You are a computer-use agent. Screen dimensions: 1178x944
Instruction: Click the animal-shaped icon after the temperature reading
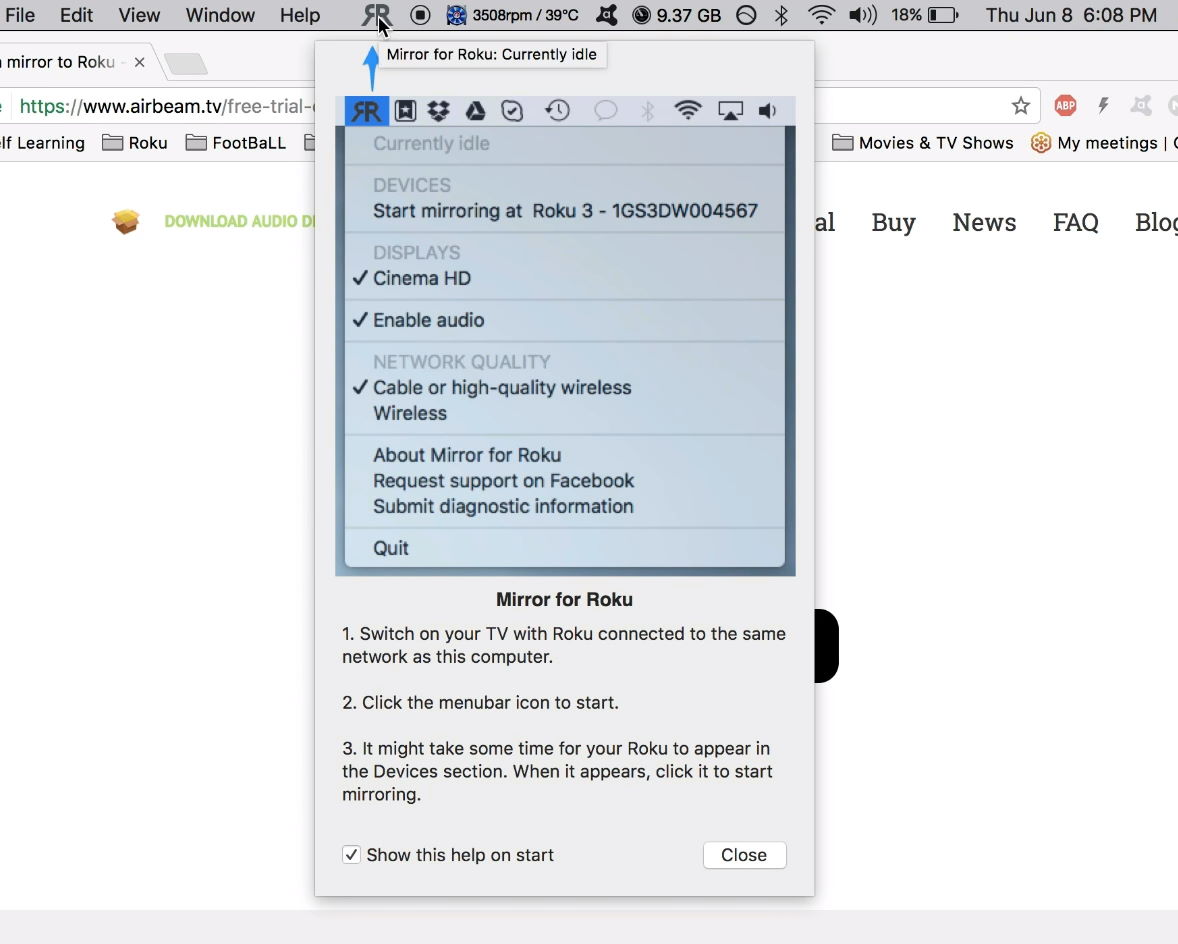click(606, 15)
